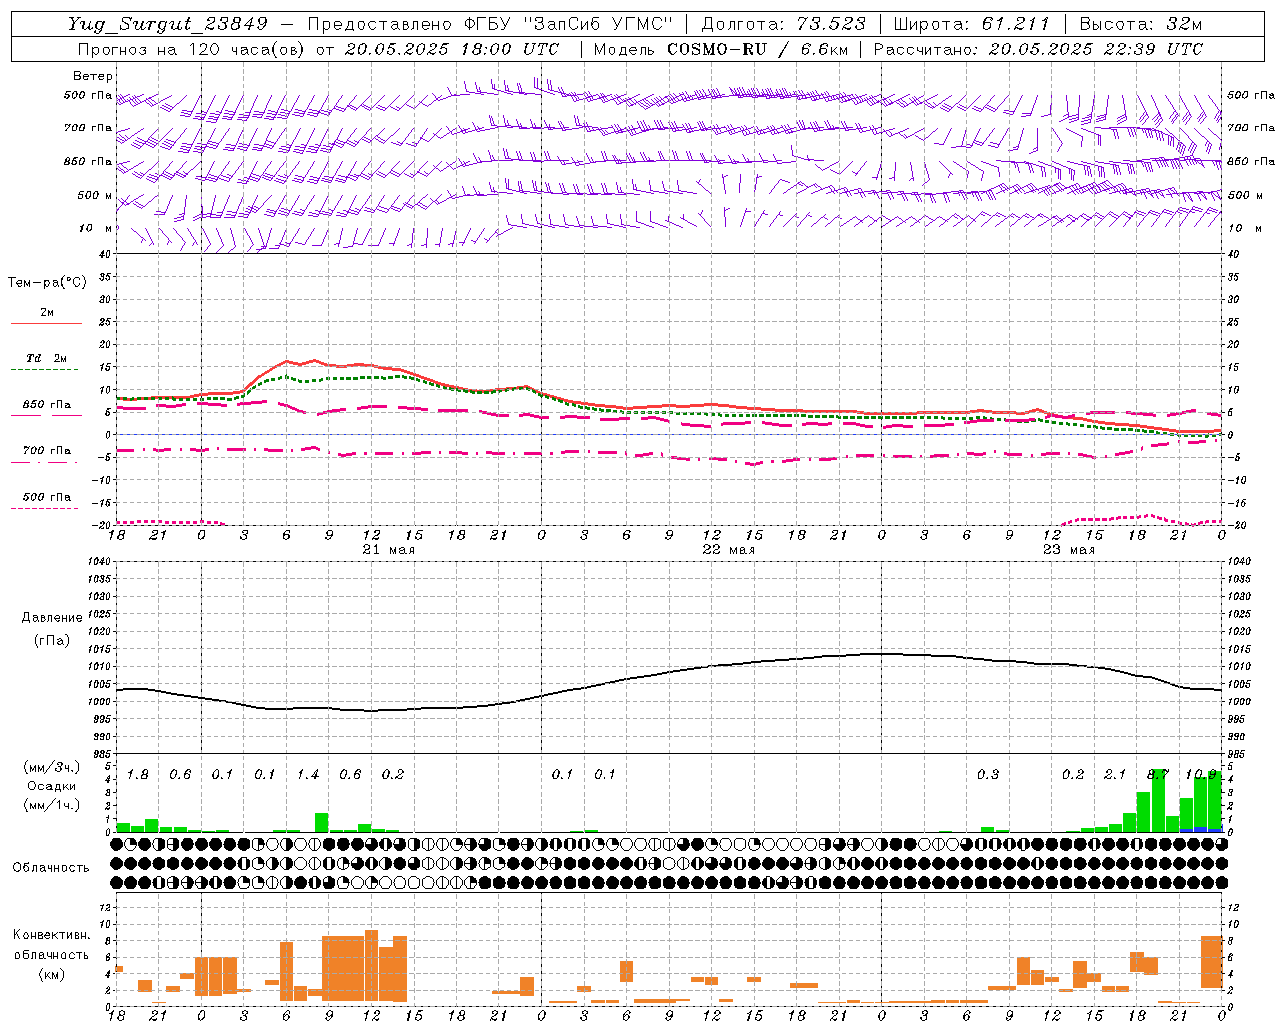Screen dimensions: 1280x1024
Task: Click the Высота: 32м value
Action: point(1141,24)
